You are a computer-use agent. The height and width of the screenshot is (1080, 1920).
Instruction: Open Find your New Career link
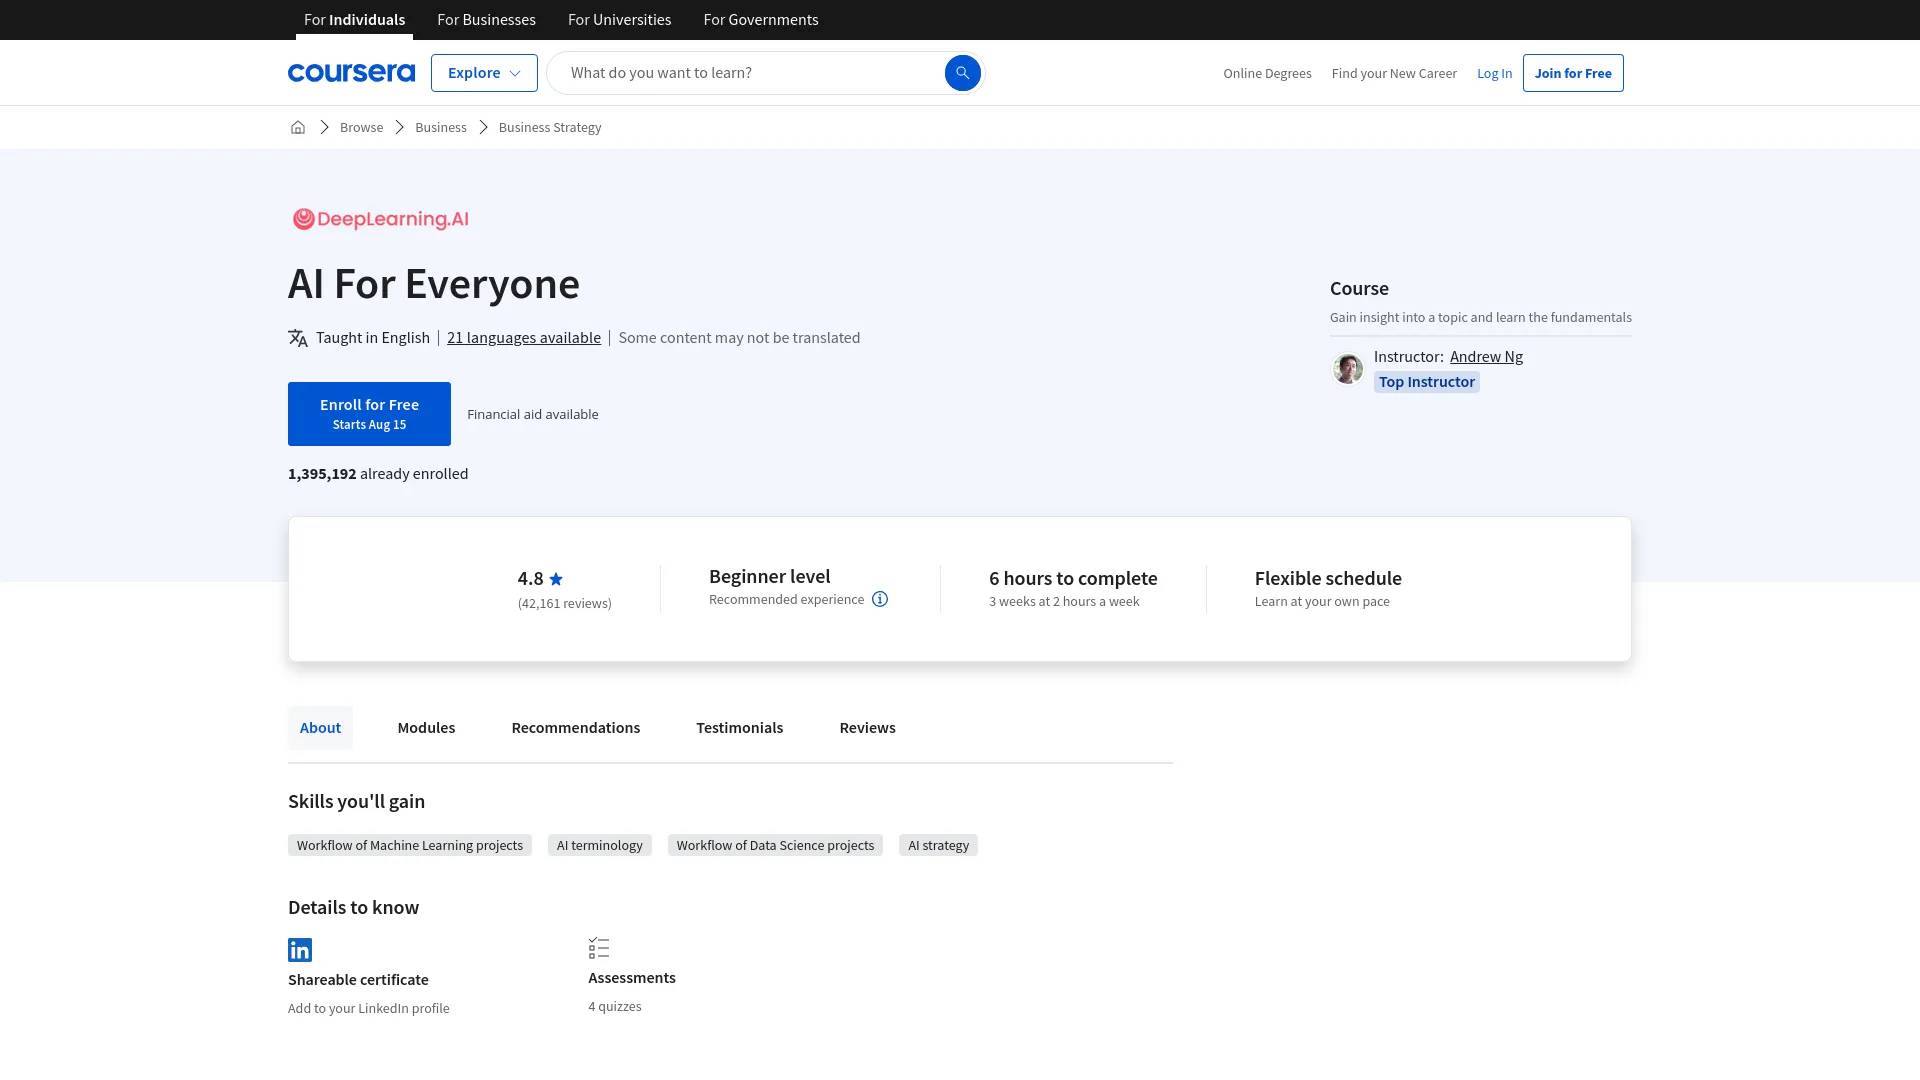coord(1394,74)
